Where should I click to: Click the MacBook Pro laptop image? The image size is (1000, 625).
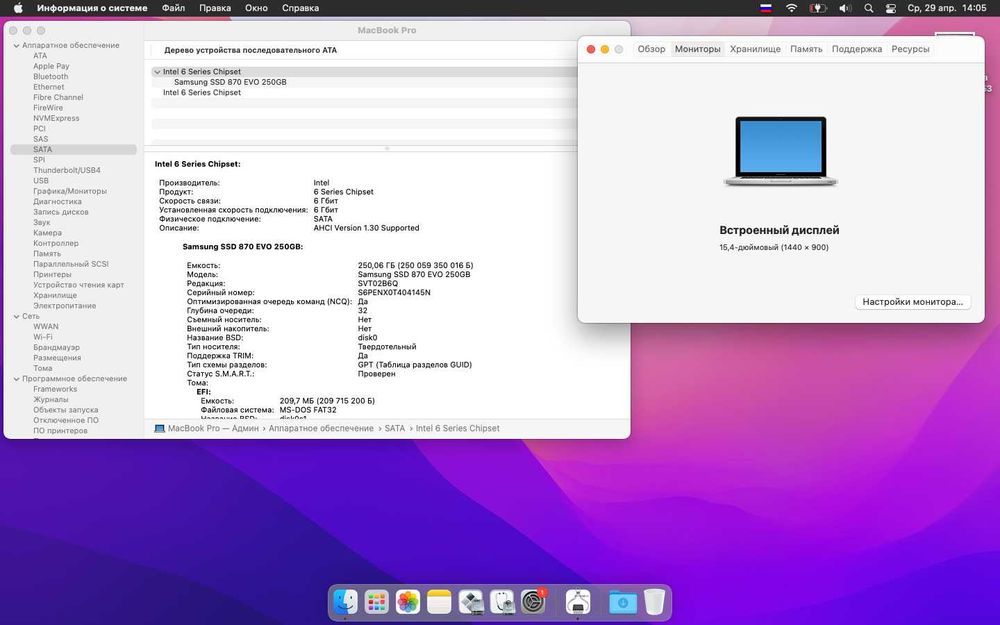click(781, 151)
